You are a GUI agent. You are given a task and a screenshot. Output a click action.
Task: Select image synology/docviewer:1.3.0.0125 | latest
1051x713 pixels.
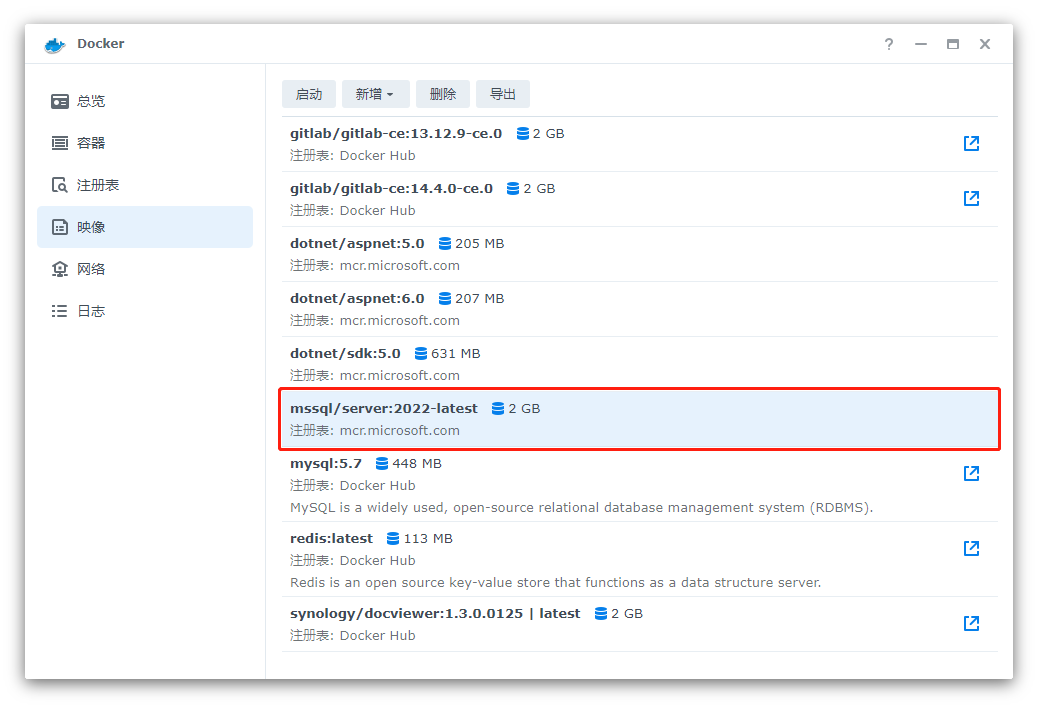click(639, 624)
